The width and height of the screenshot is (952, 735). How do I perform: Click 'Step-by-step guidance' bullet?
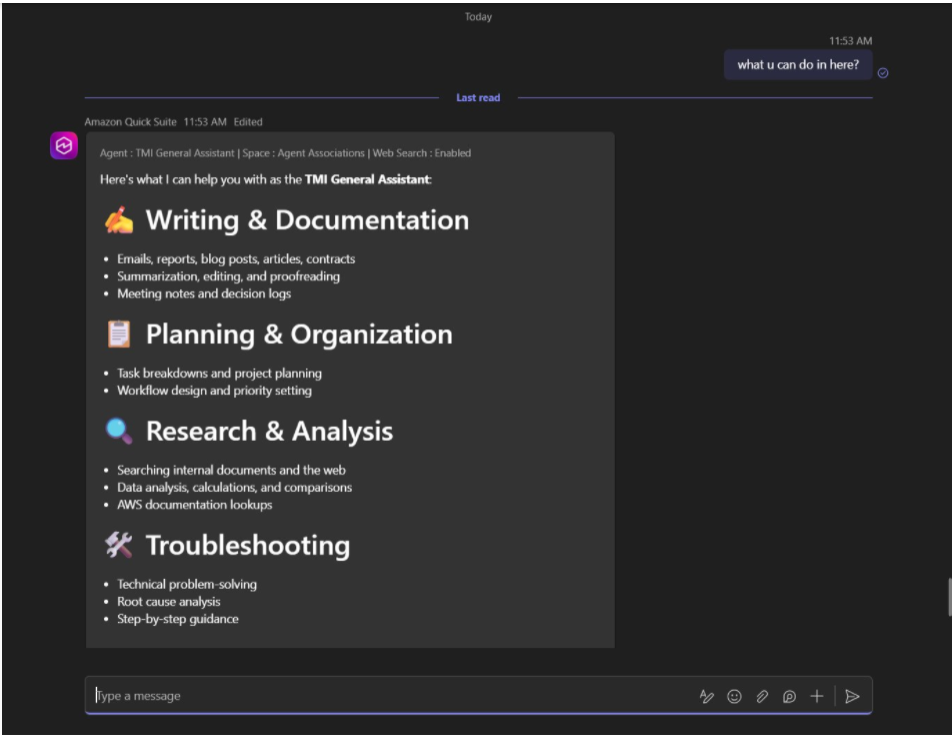[178, 619]
